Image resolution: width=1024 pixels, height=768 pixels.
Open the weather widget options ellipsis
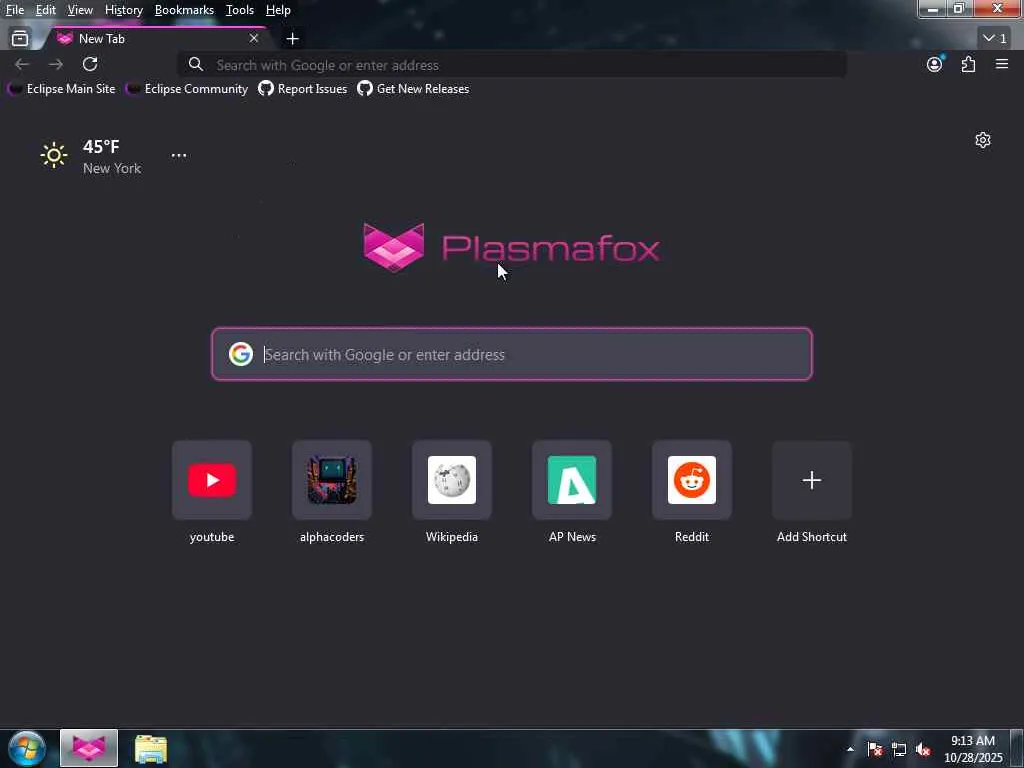[x=179, y=155]
